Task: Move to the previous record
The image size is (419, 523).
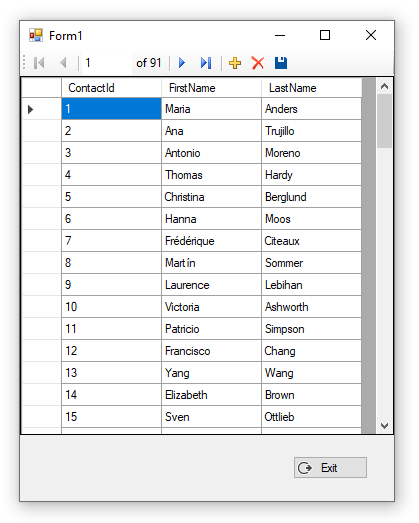Action: [x=63, y=63]
